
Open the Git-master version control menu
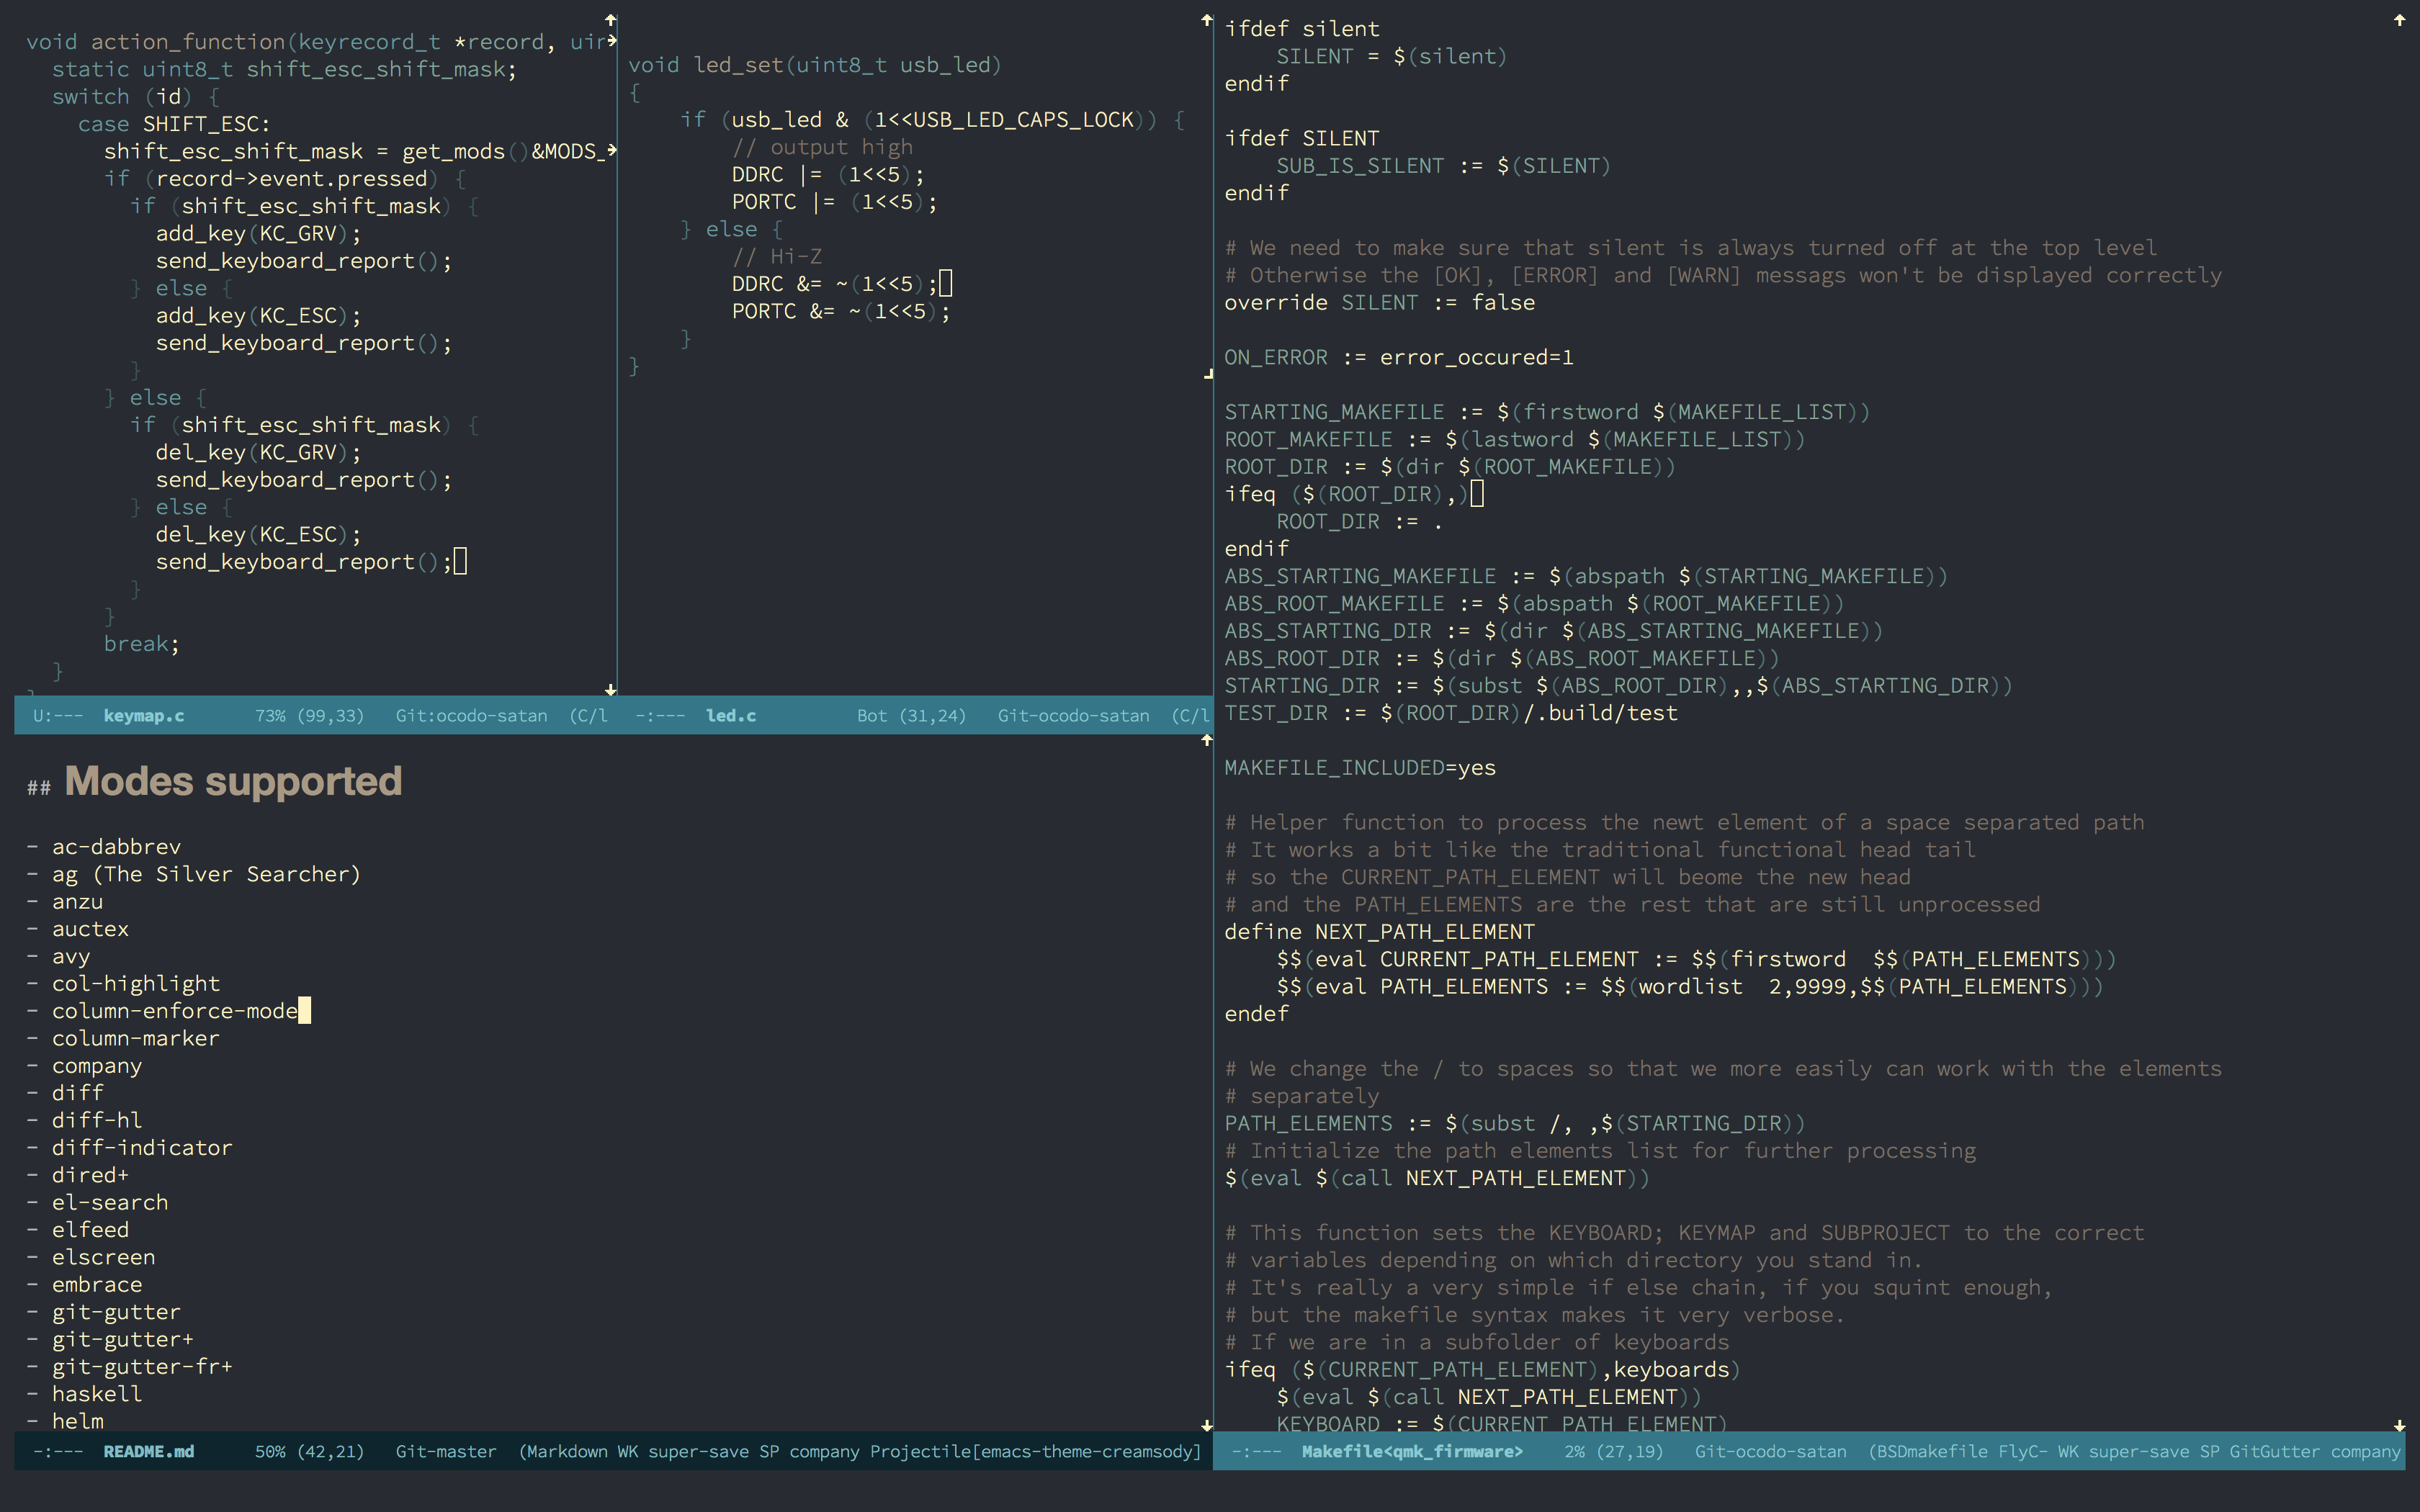(x=446, y=1451)
